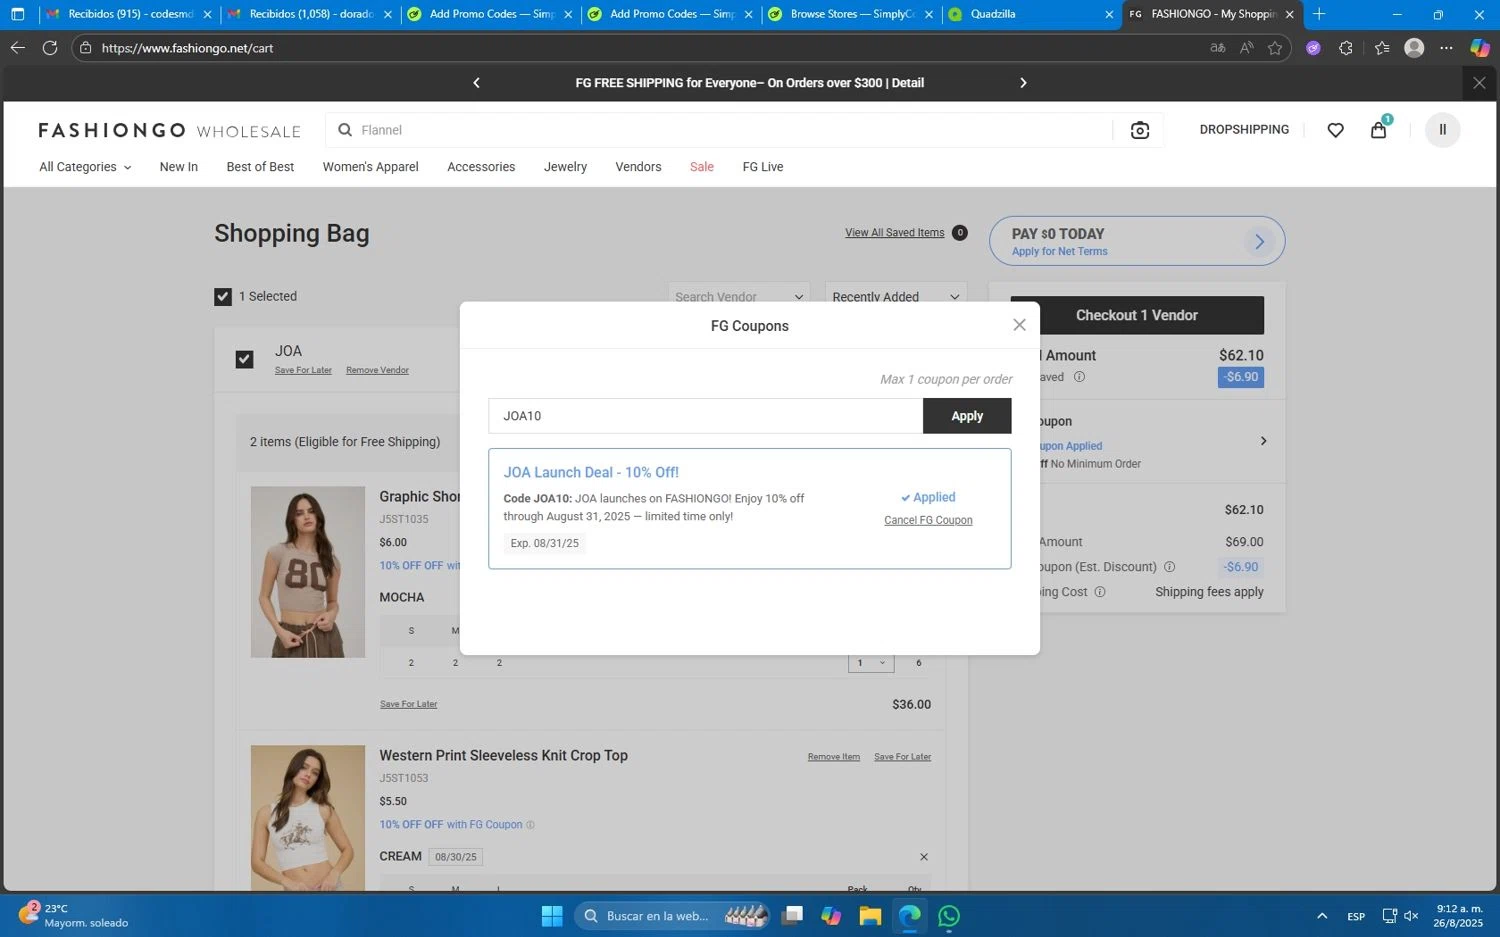The height and width of the screenshot is (937, 1500).
Task: Close the FG Coupons dialog
Action: [x=1019, y=325]
